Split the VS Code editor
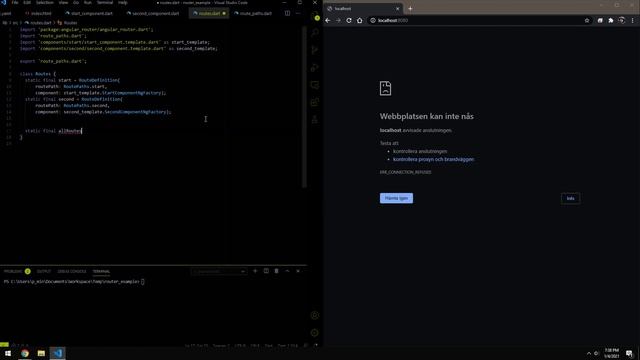This screenshot has height=360, width=640. tap(287, 13)
